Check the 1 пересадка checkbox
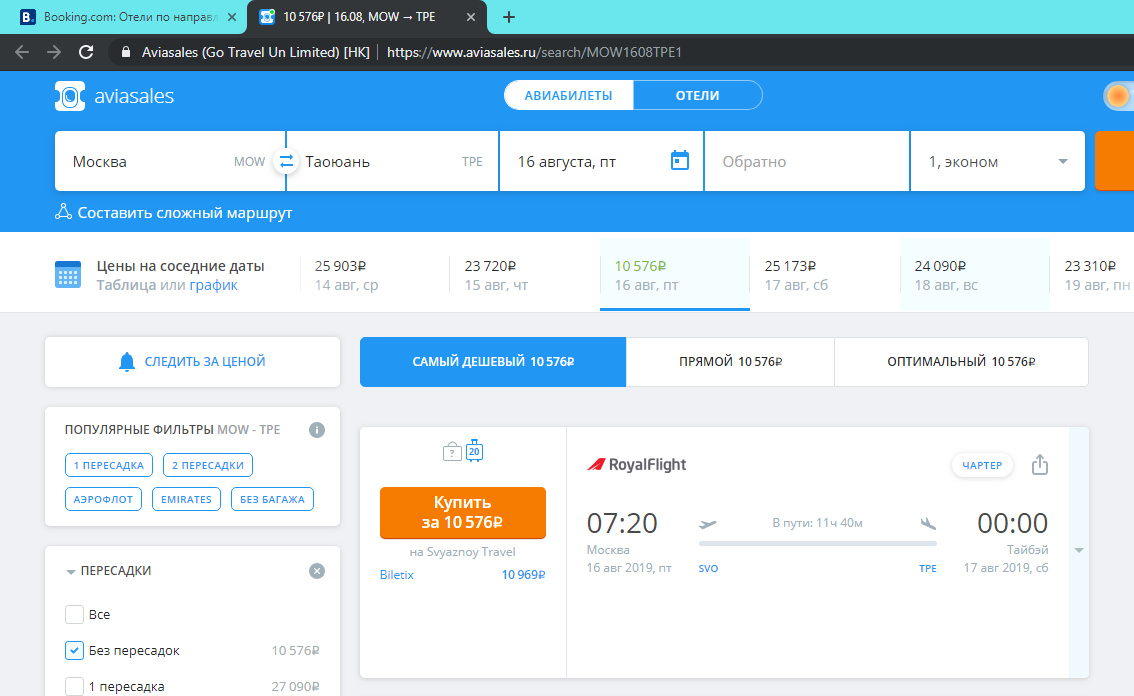Image resolution: width=1134 pixels, height=696 pixels. pos(74,686)
